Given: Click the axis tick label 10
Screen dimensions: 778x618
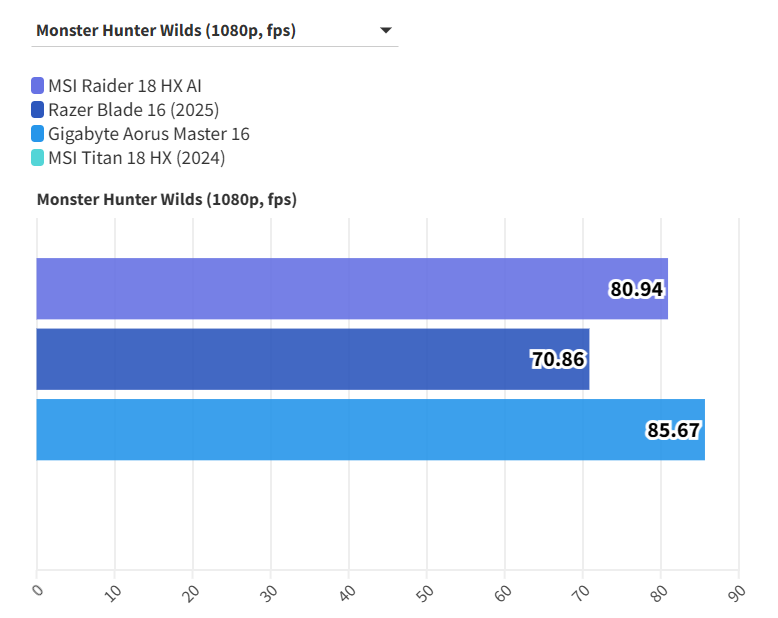Looking at the screenshot, I should 113,593.
